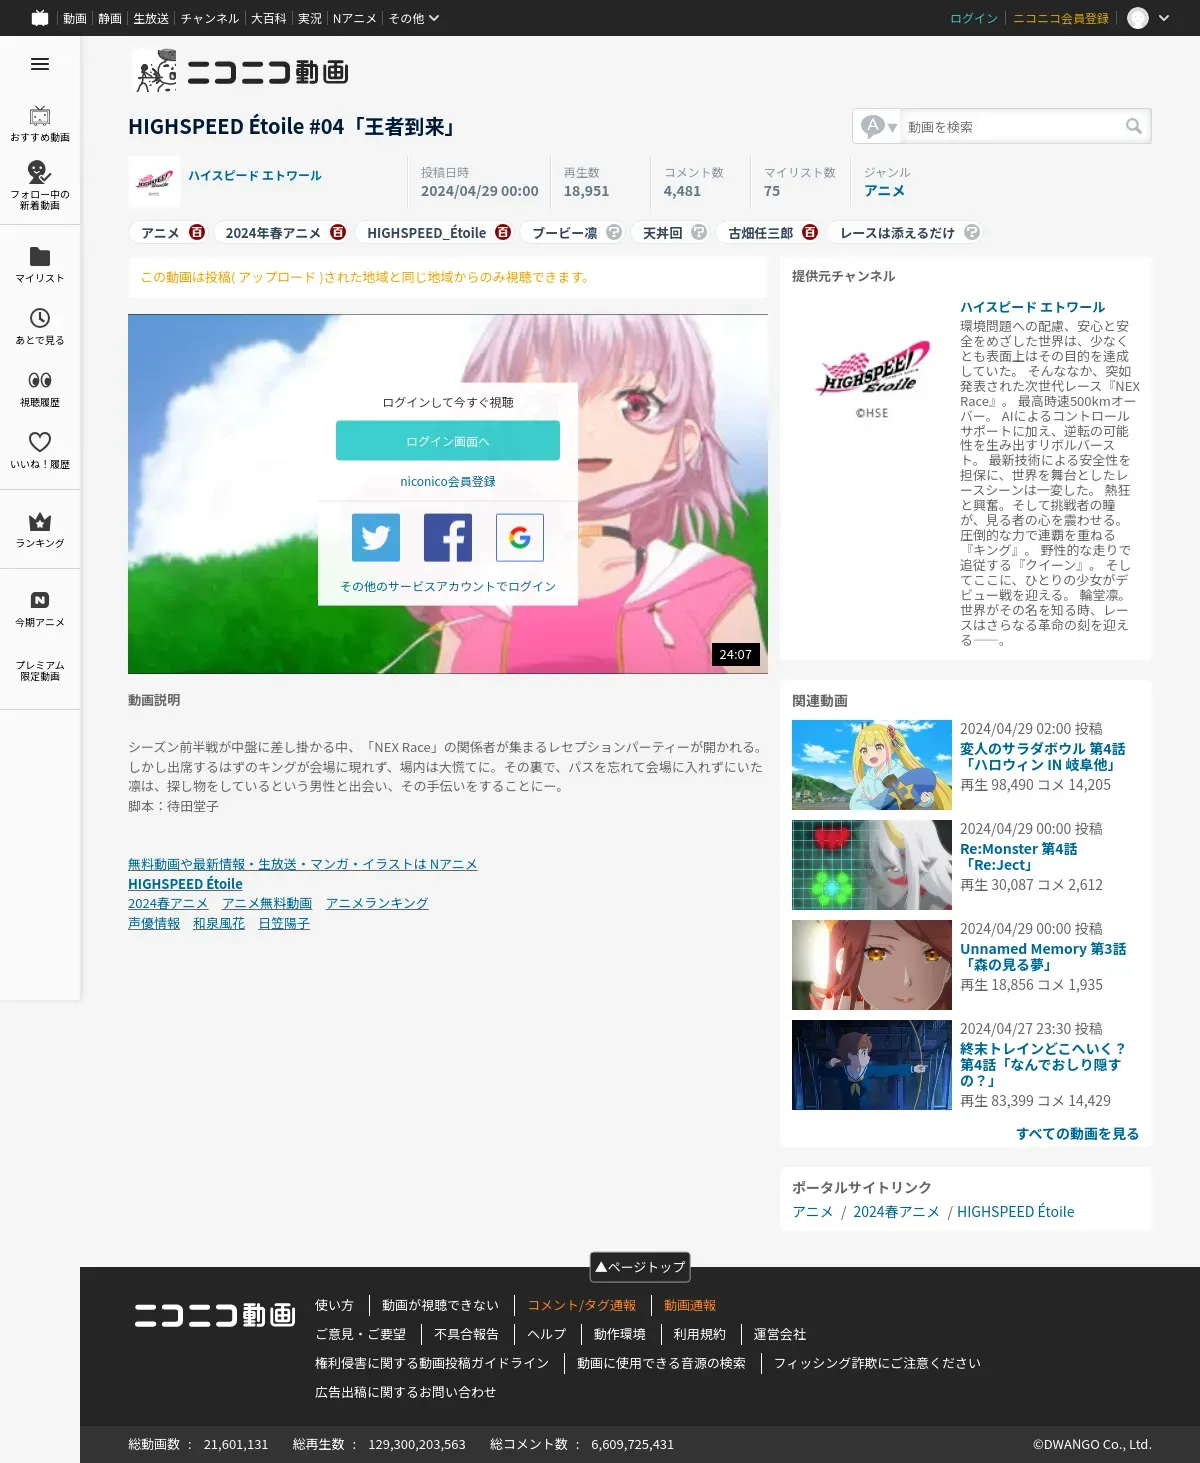Open search type dropdown with A icon
The width and height of the screenshot is (1200, 1463).
tap(880, 126)
